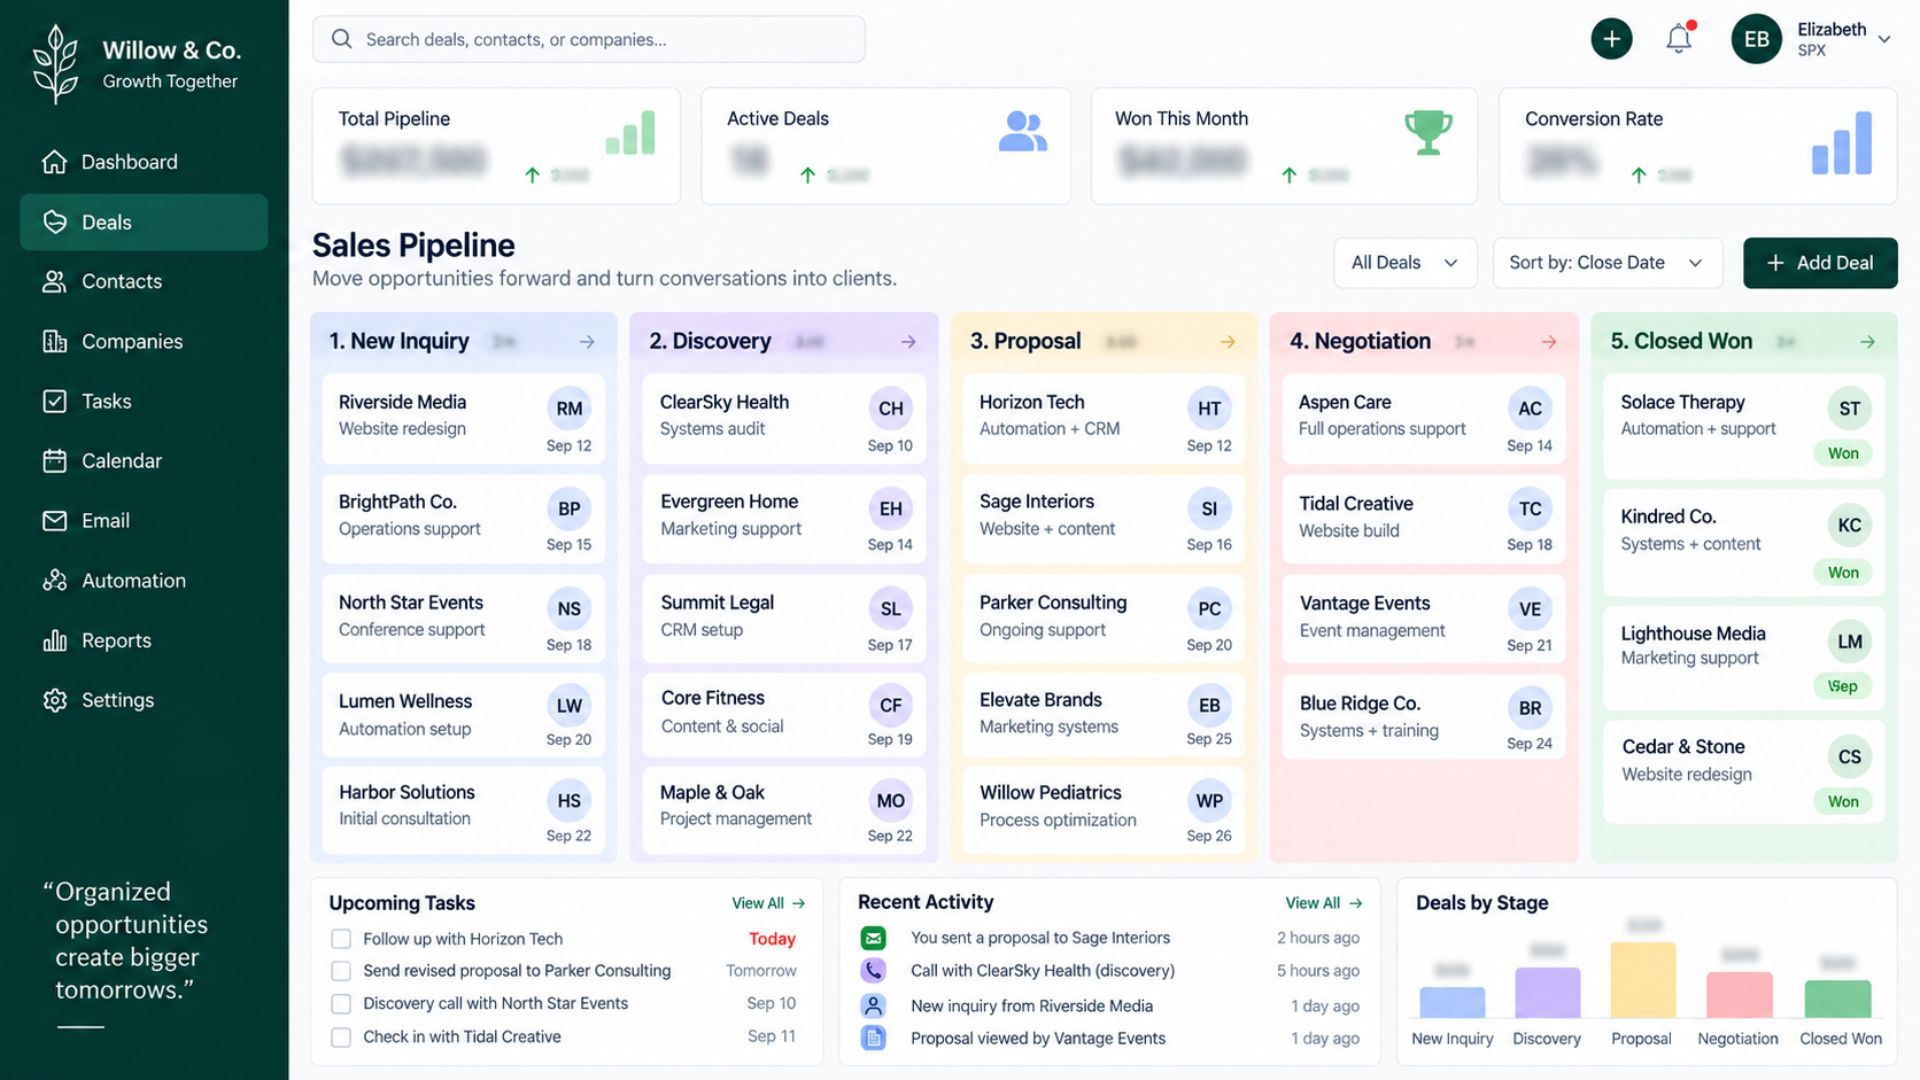Click the New Inquiry column arrow
The width and height of the screenshot is (1920, 1080).
(587, 342)
